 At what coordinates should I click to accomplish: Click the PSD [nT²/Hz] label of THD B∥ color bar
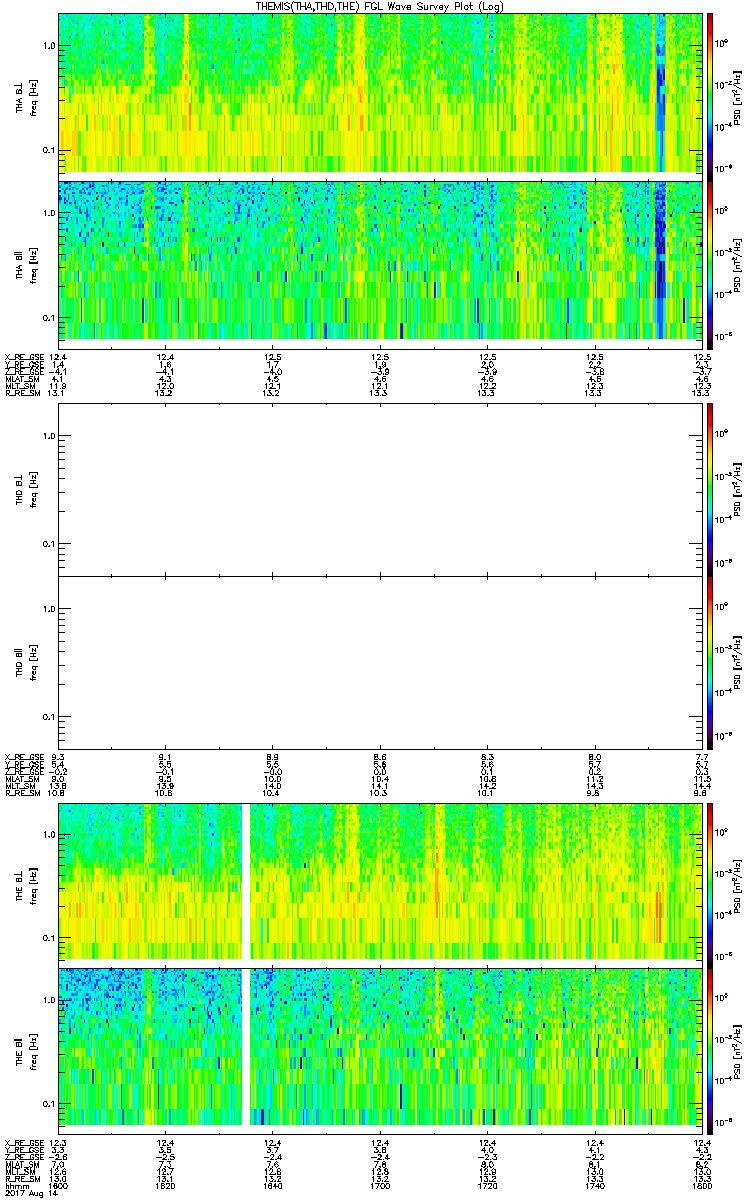point(738,662)
